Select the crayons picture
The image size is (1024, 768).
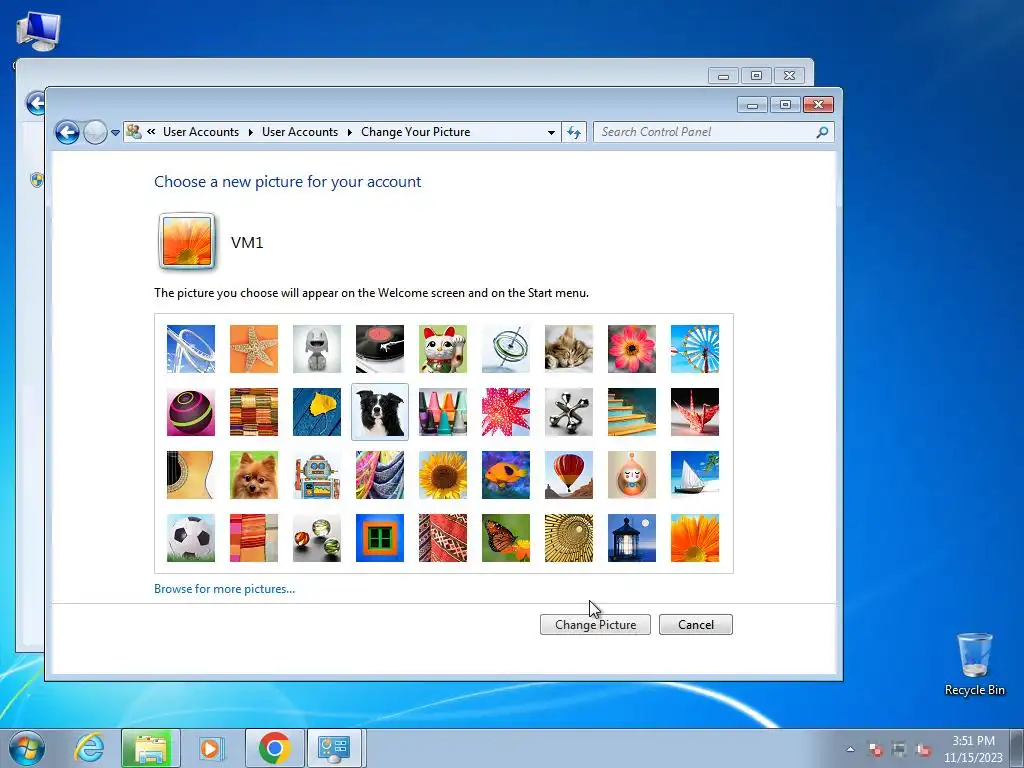coord(443,412)
